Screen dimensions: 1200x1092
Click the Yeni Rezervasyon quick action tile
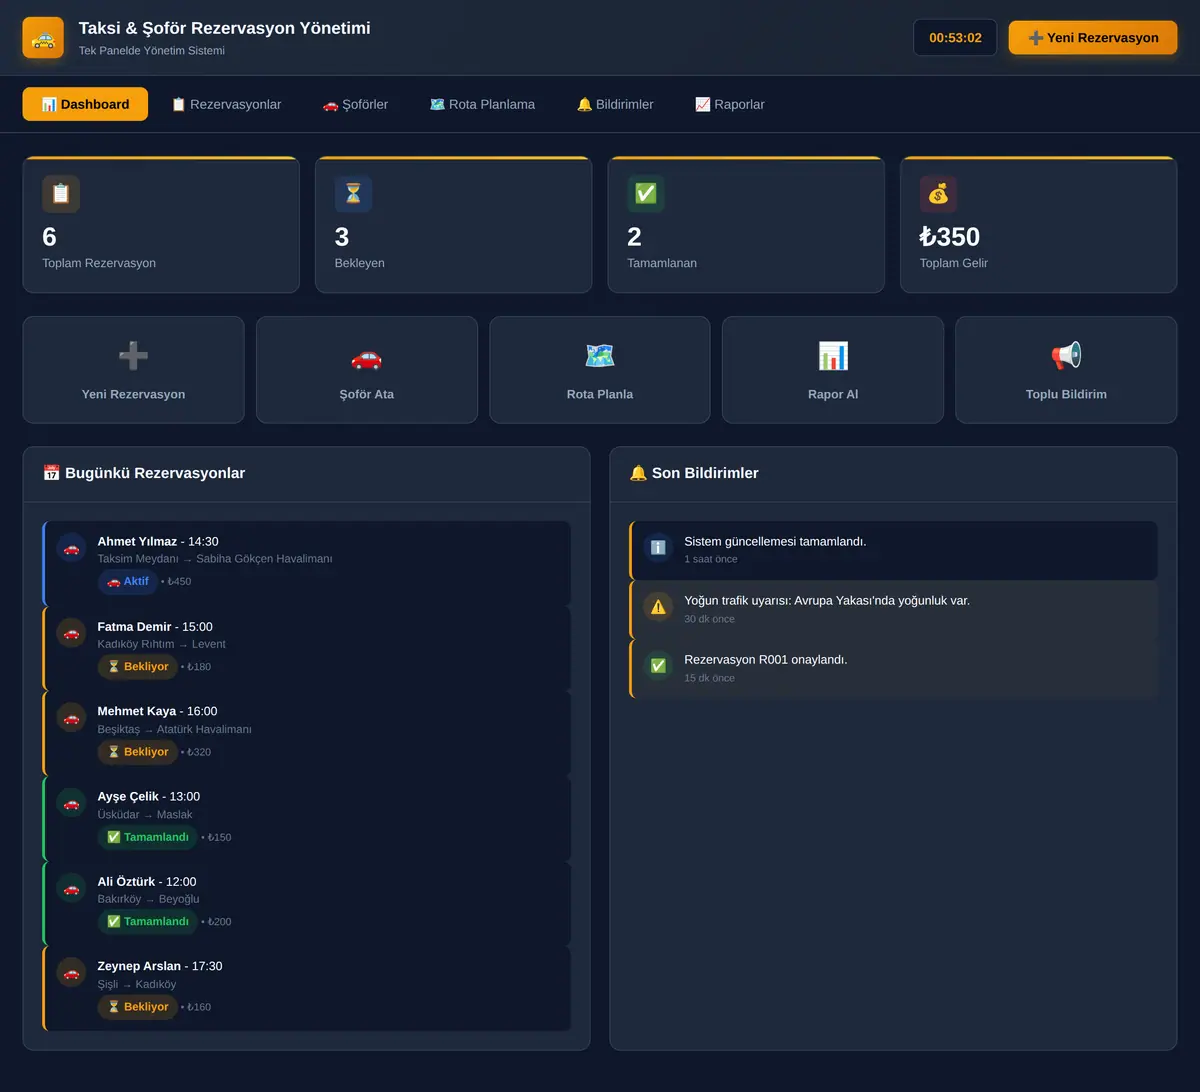click(x=133, y=370)
